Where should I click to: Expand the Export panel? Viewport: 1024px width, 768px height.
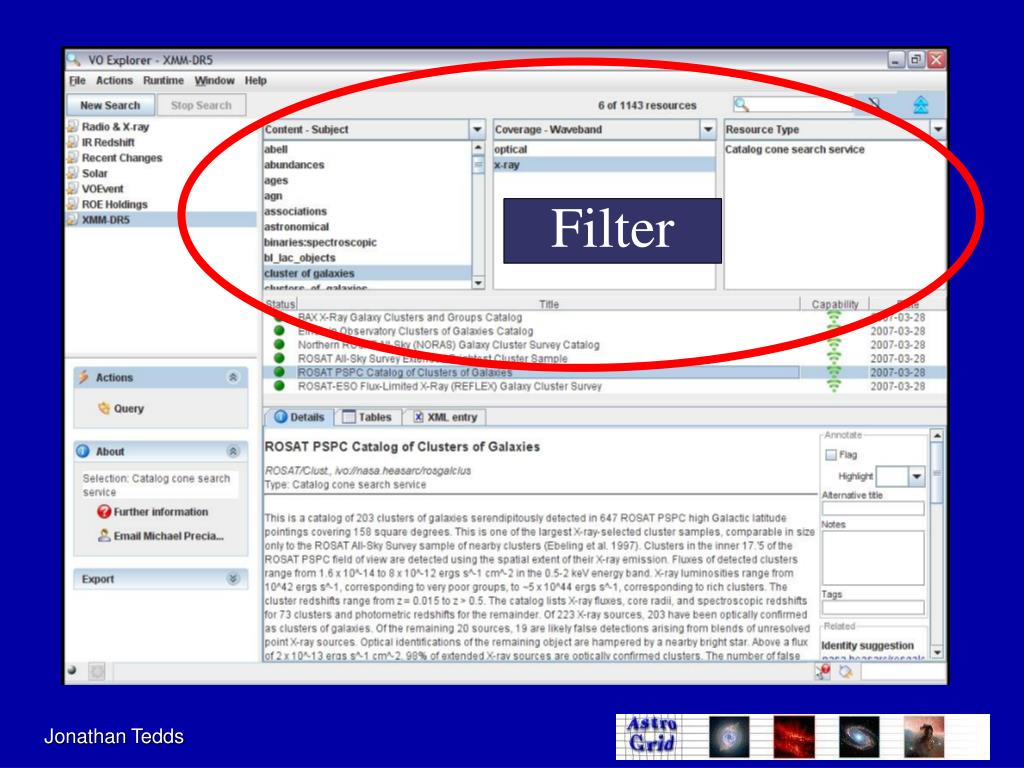point(232,579)
